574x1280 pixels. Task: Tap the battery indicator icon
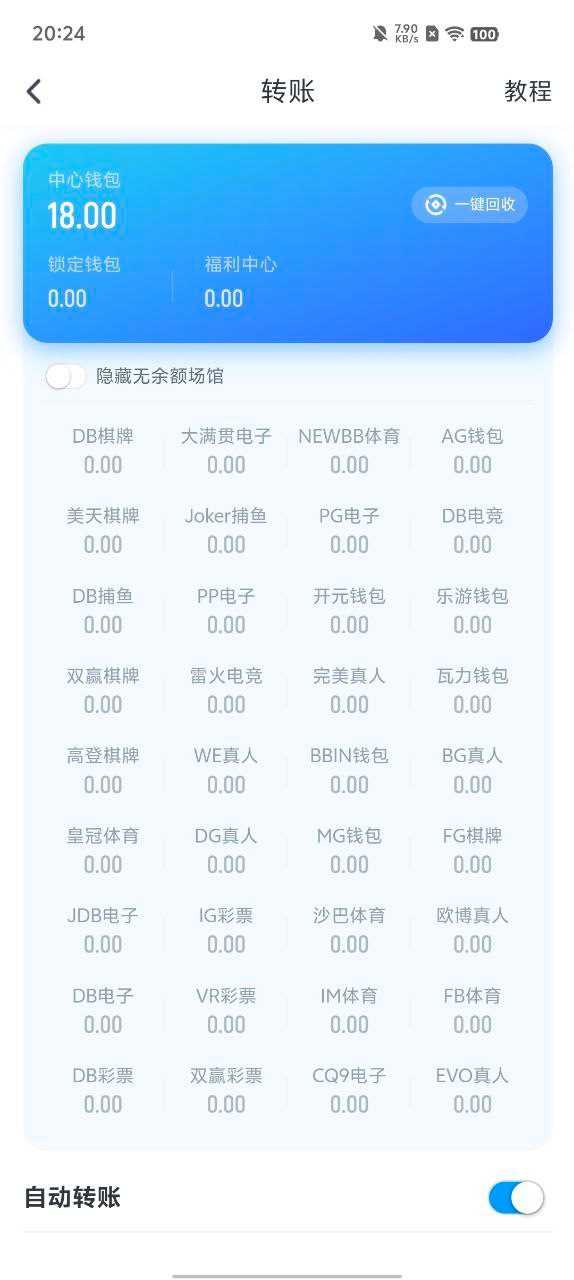pyautogui.click(x=484, y=33)
